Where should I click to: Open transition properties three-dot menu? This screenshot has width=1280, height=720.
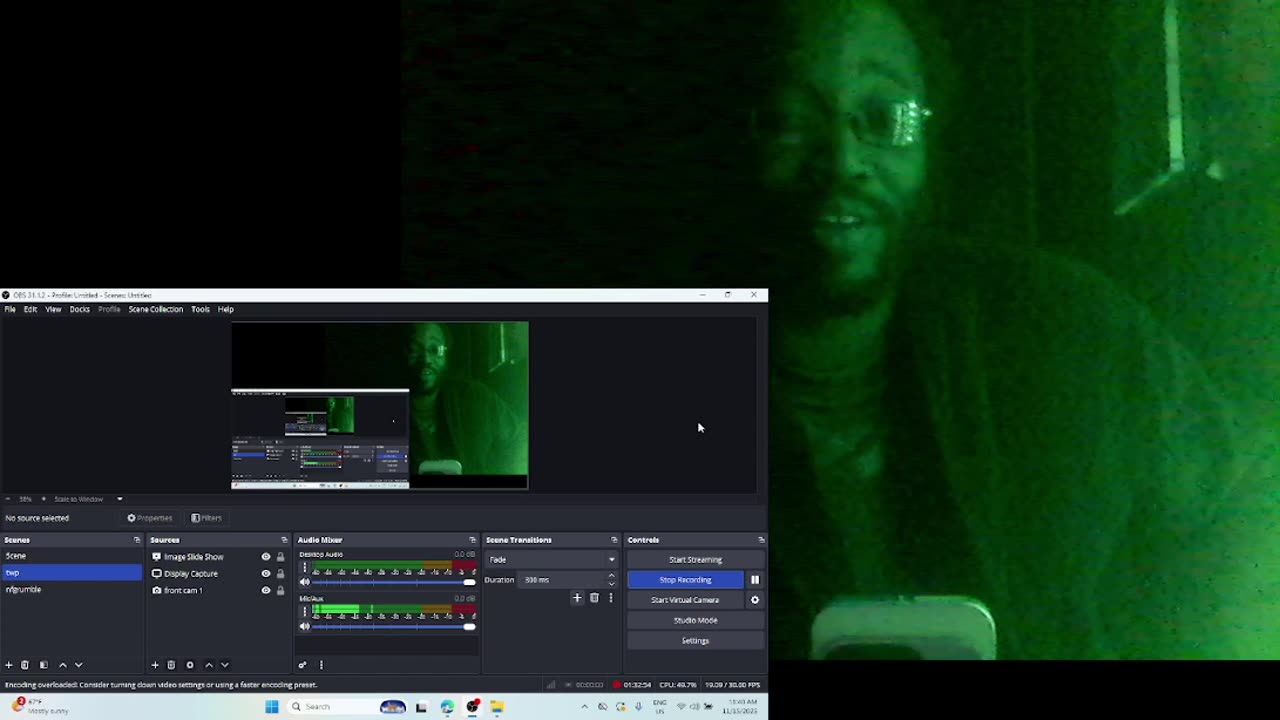tap(610, 598)
